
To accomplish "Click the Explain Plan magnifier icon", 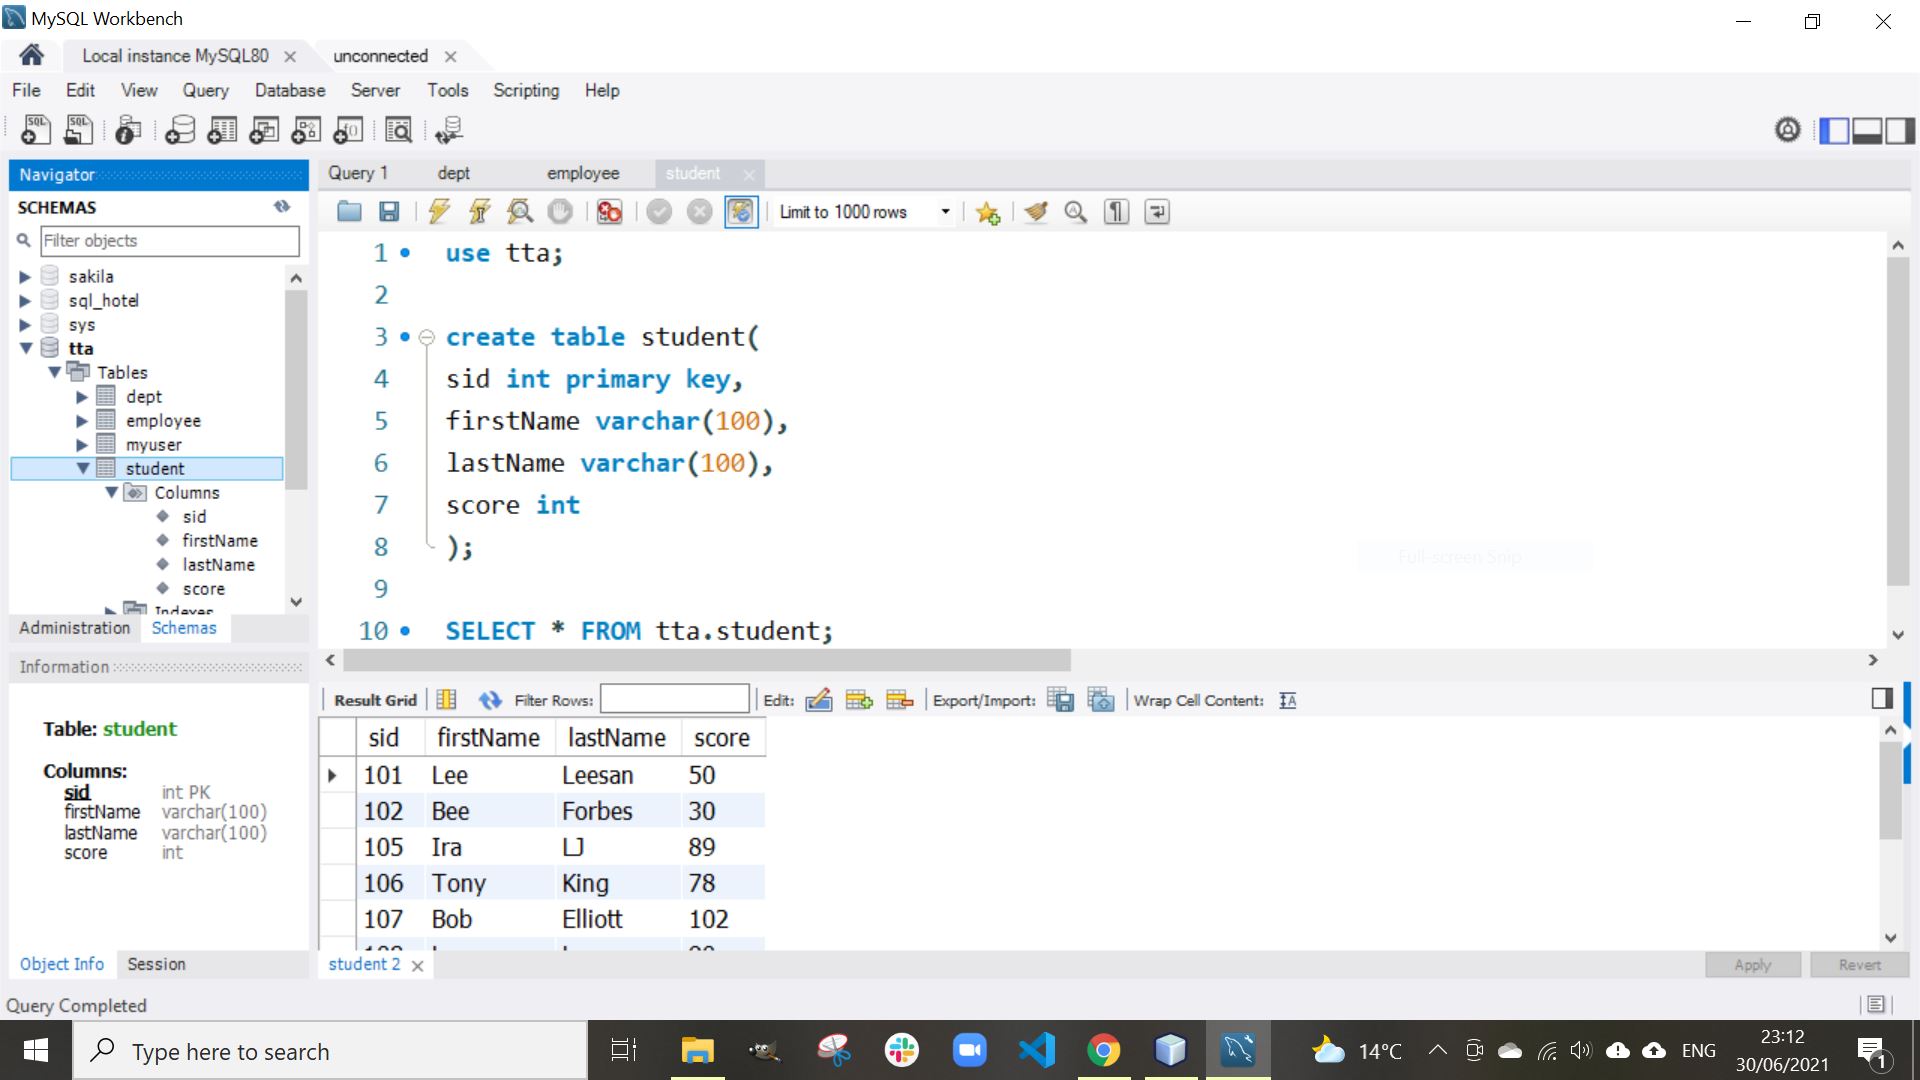I will tap(520, 212).
